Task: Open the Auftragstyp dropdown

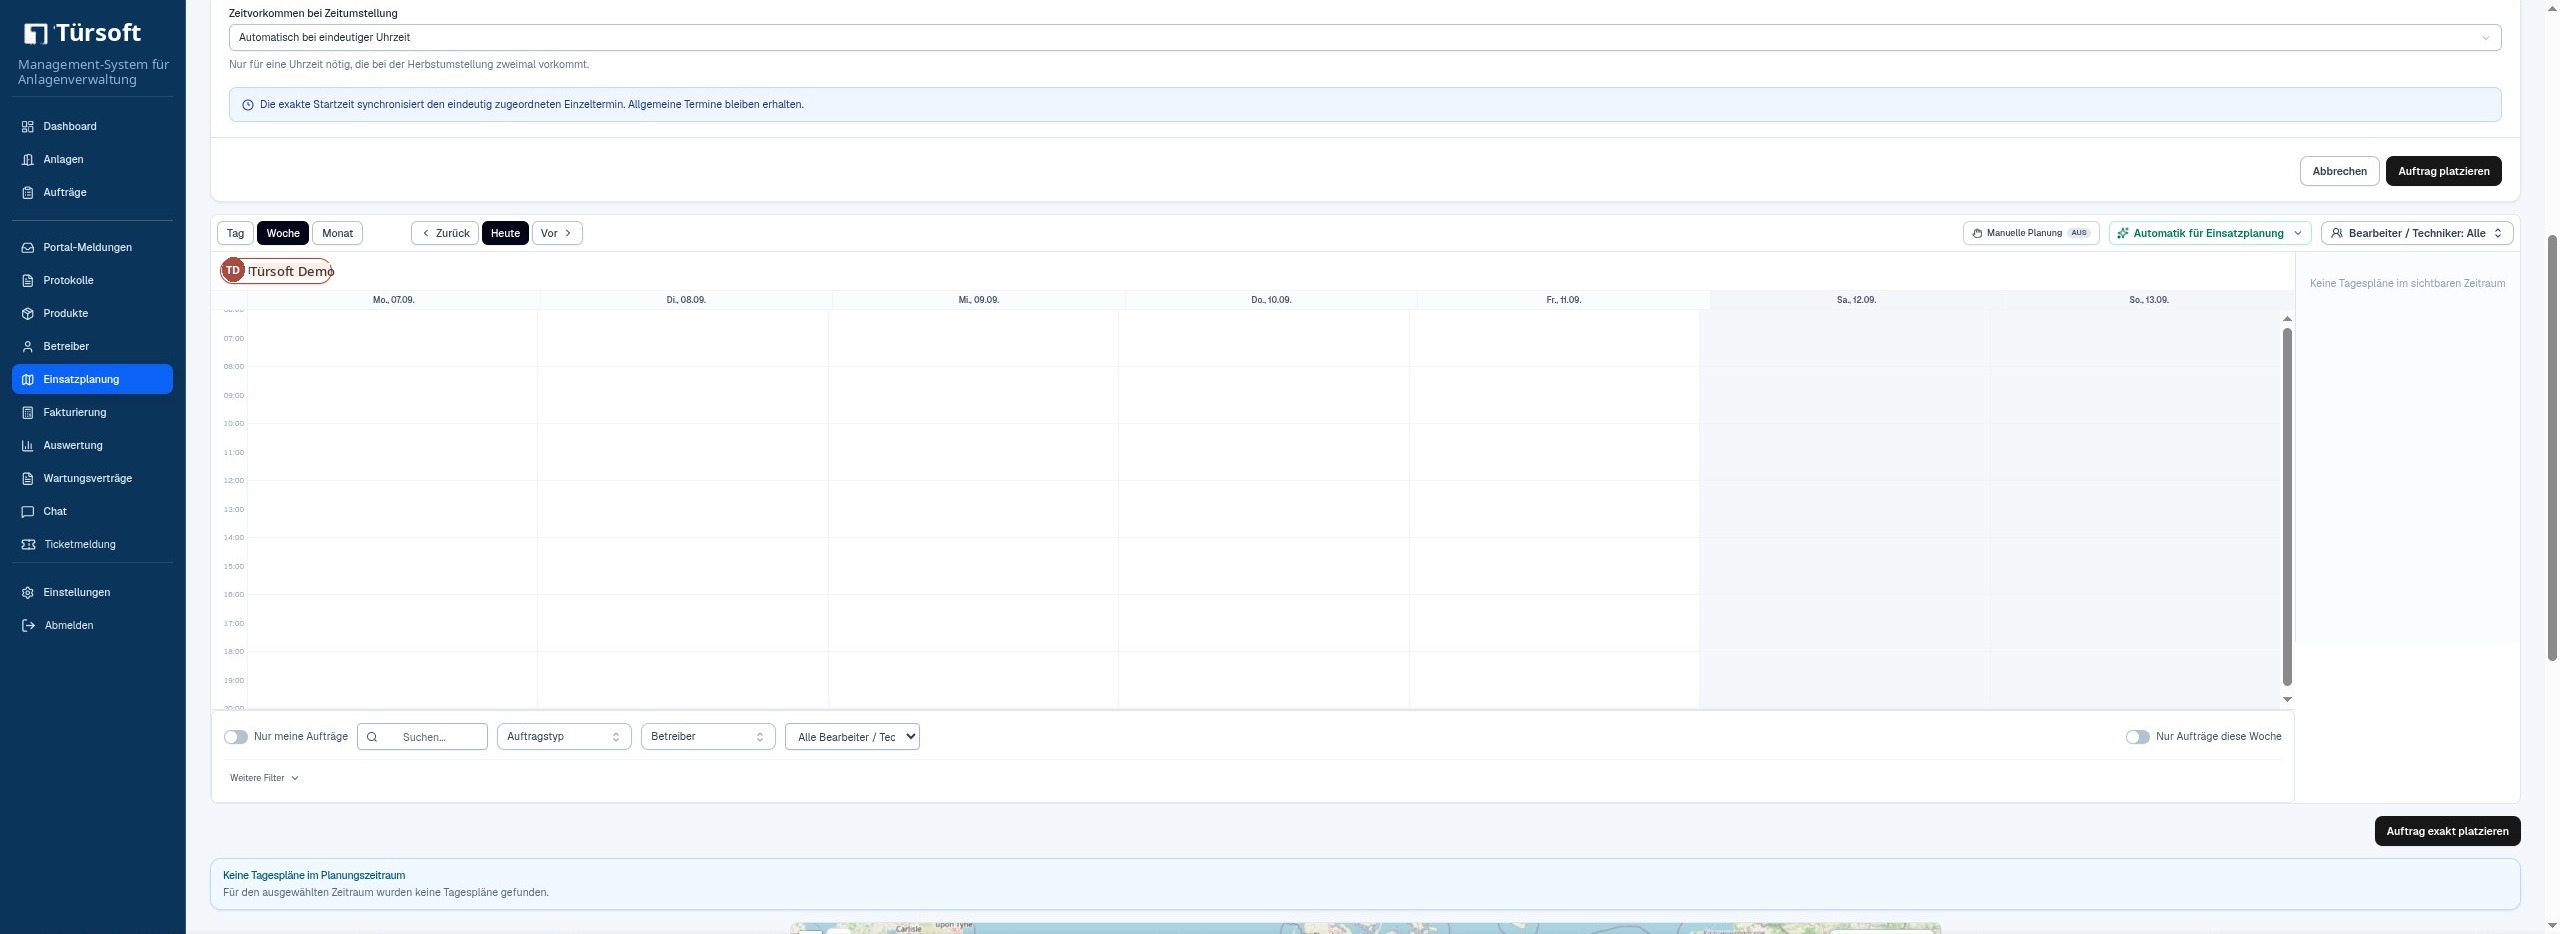Action: pos(564,737)
